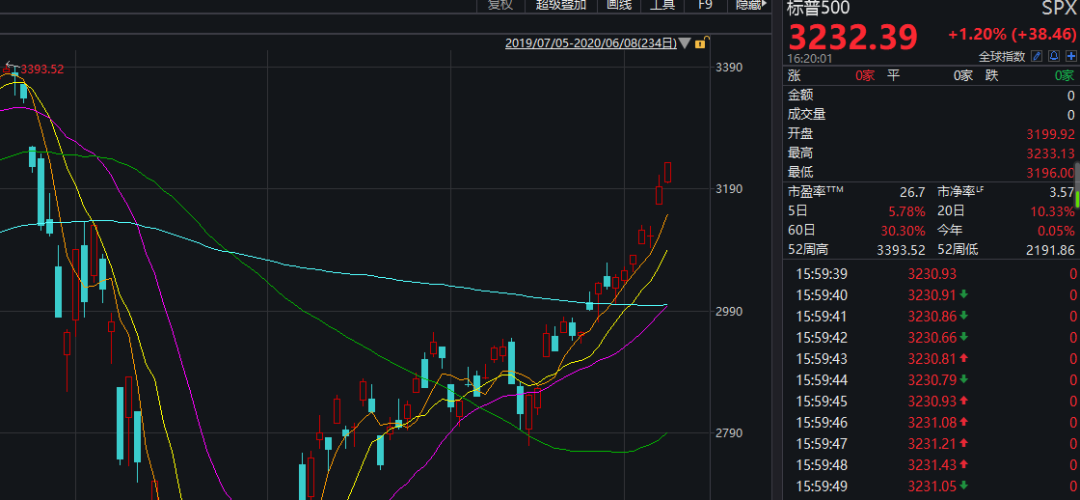Open the 工具 tools menu
1080x500 pixels.
point(662,5)
